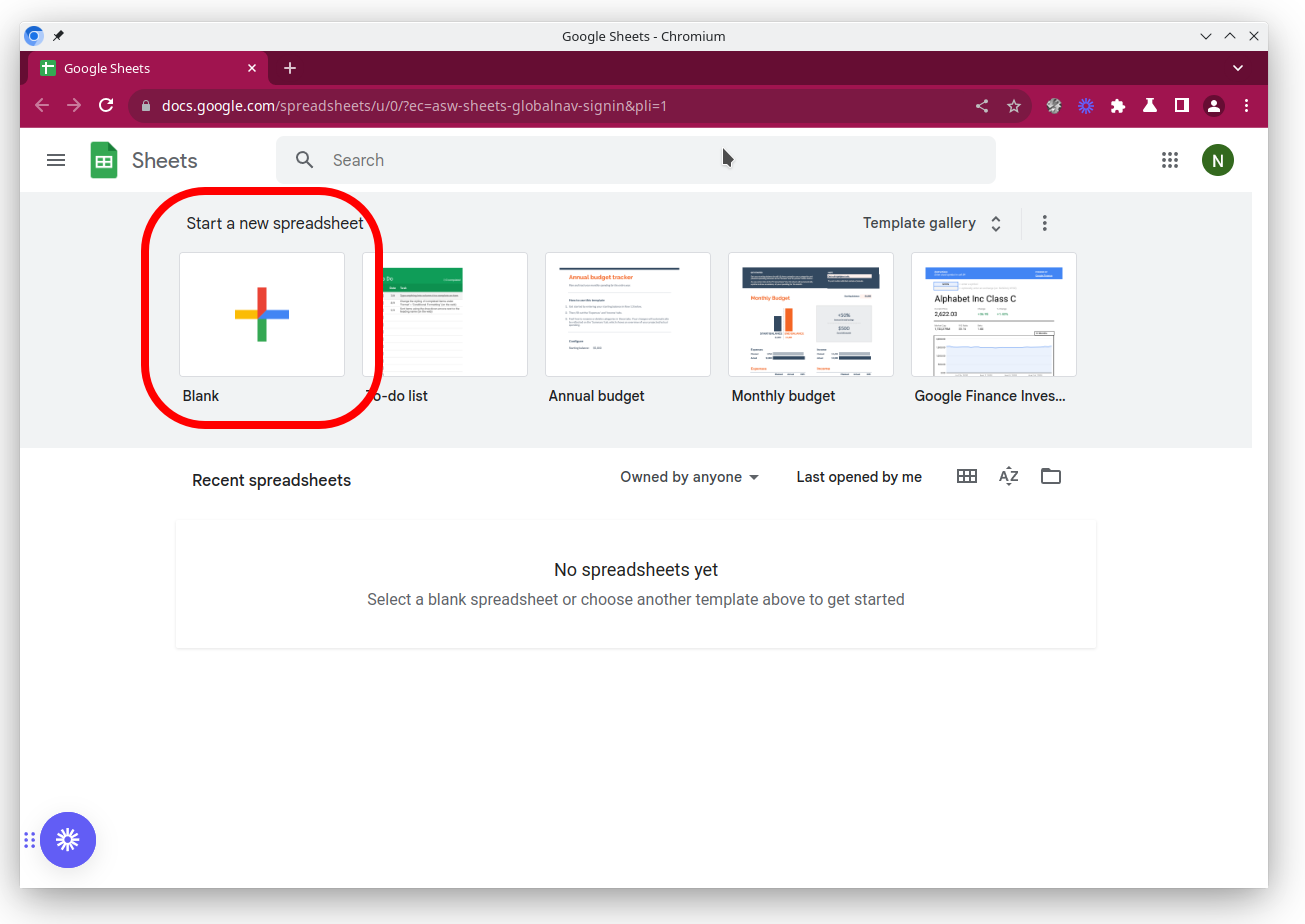Open the main menu hamburger icon
Viewport: 1305px width, 924px height.
pyautogui.click(x=56, y=160)
